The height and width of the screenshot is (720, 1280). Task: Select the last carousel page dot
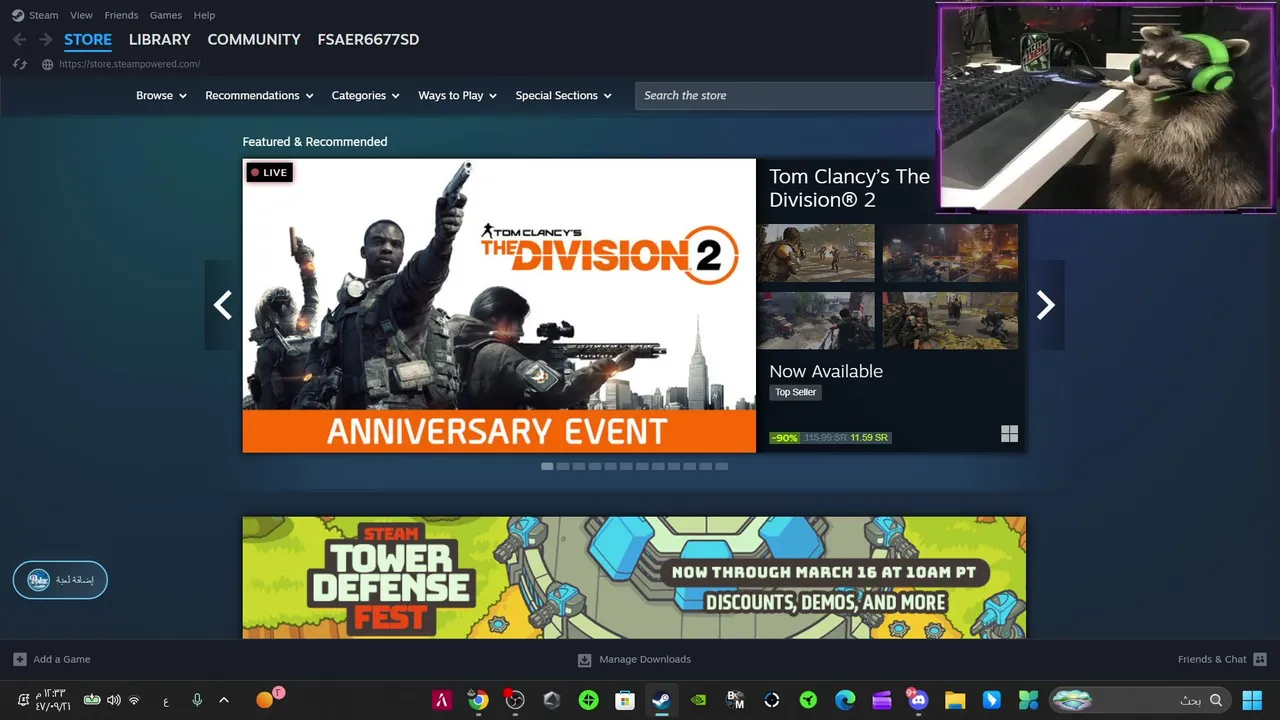coord(722,466)
